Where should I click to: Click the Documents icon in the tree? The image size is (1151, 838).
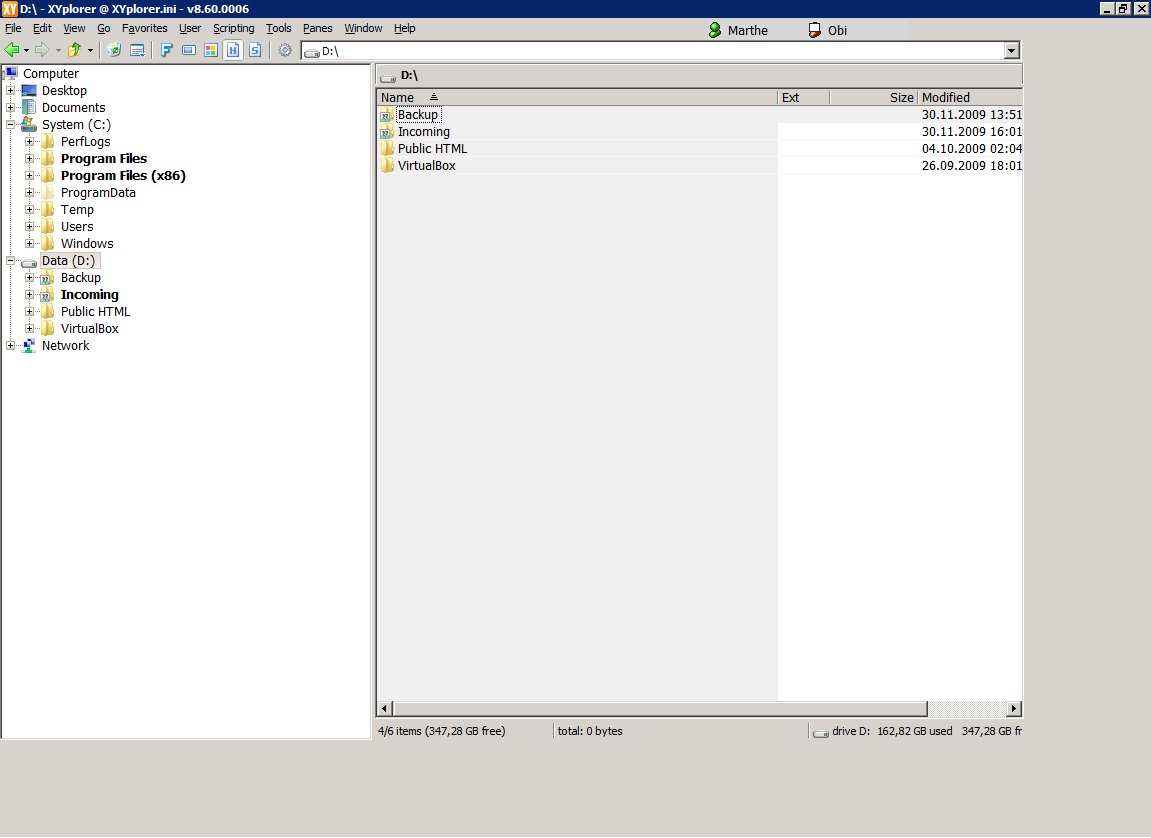(29, 107)
